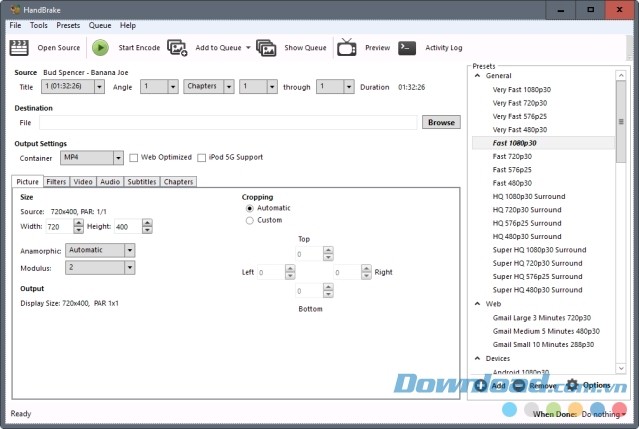Open the Anamorphic dropdown

pos(100,250)
